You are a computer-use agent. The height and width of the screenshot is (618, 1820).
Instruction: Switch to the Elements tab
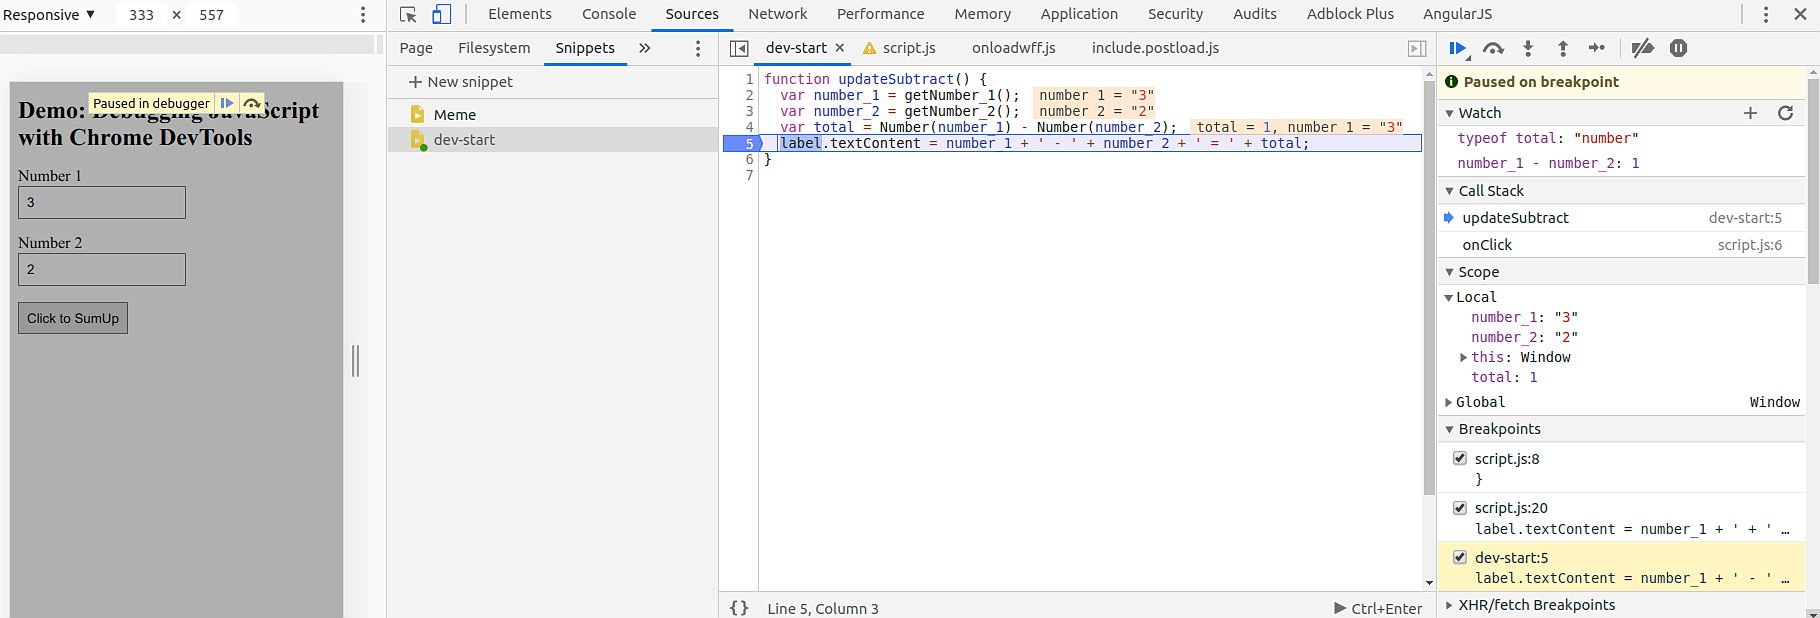(x=520, y=14)
